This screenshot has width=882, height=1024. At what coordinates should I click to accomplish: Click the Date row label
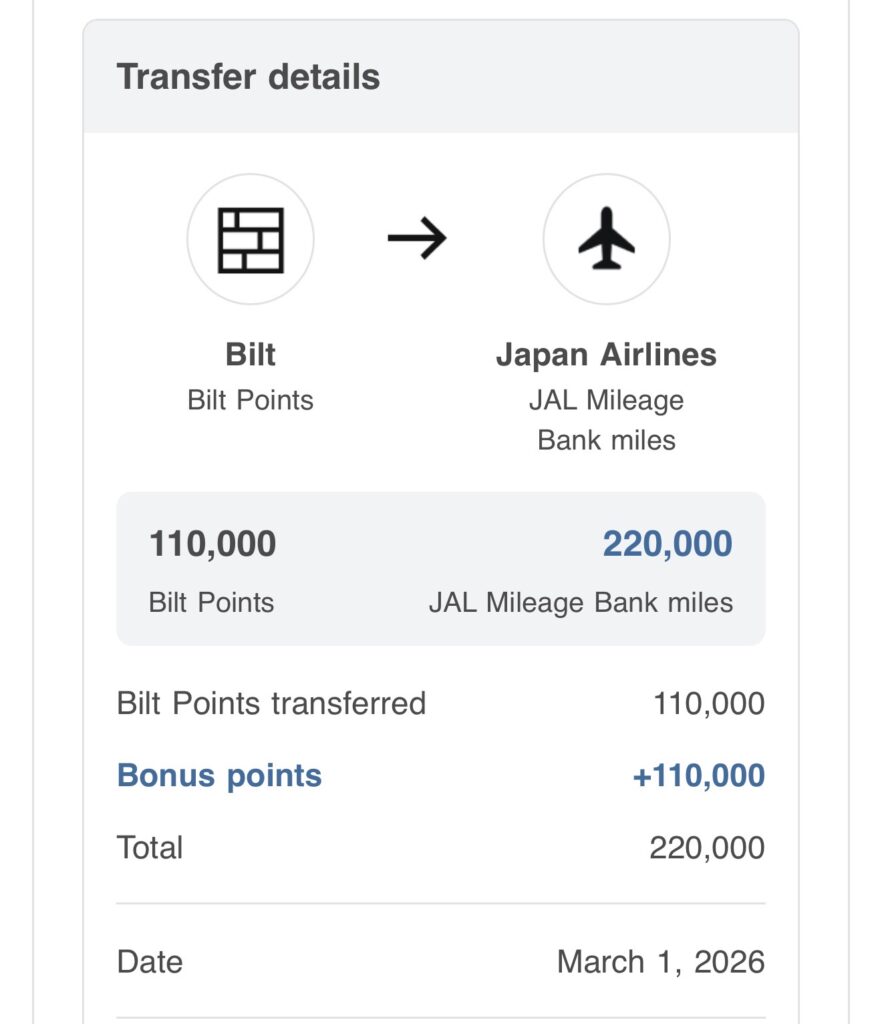point(150,962)
